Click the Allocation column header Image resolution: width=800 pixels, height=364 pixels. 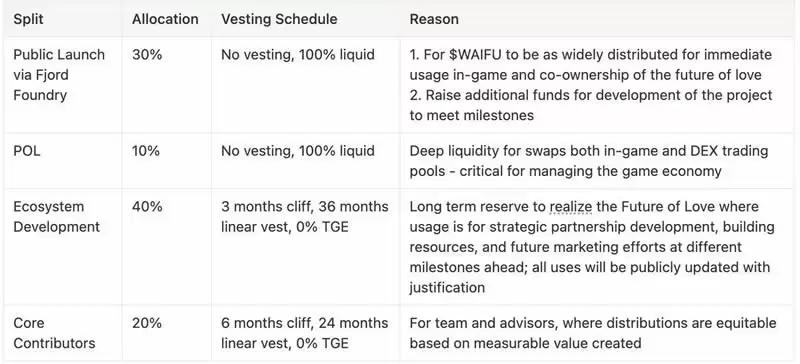(165, 19)
